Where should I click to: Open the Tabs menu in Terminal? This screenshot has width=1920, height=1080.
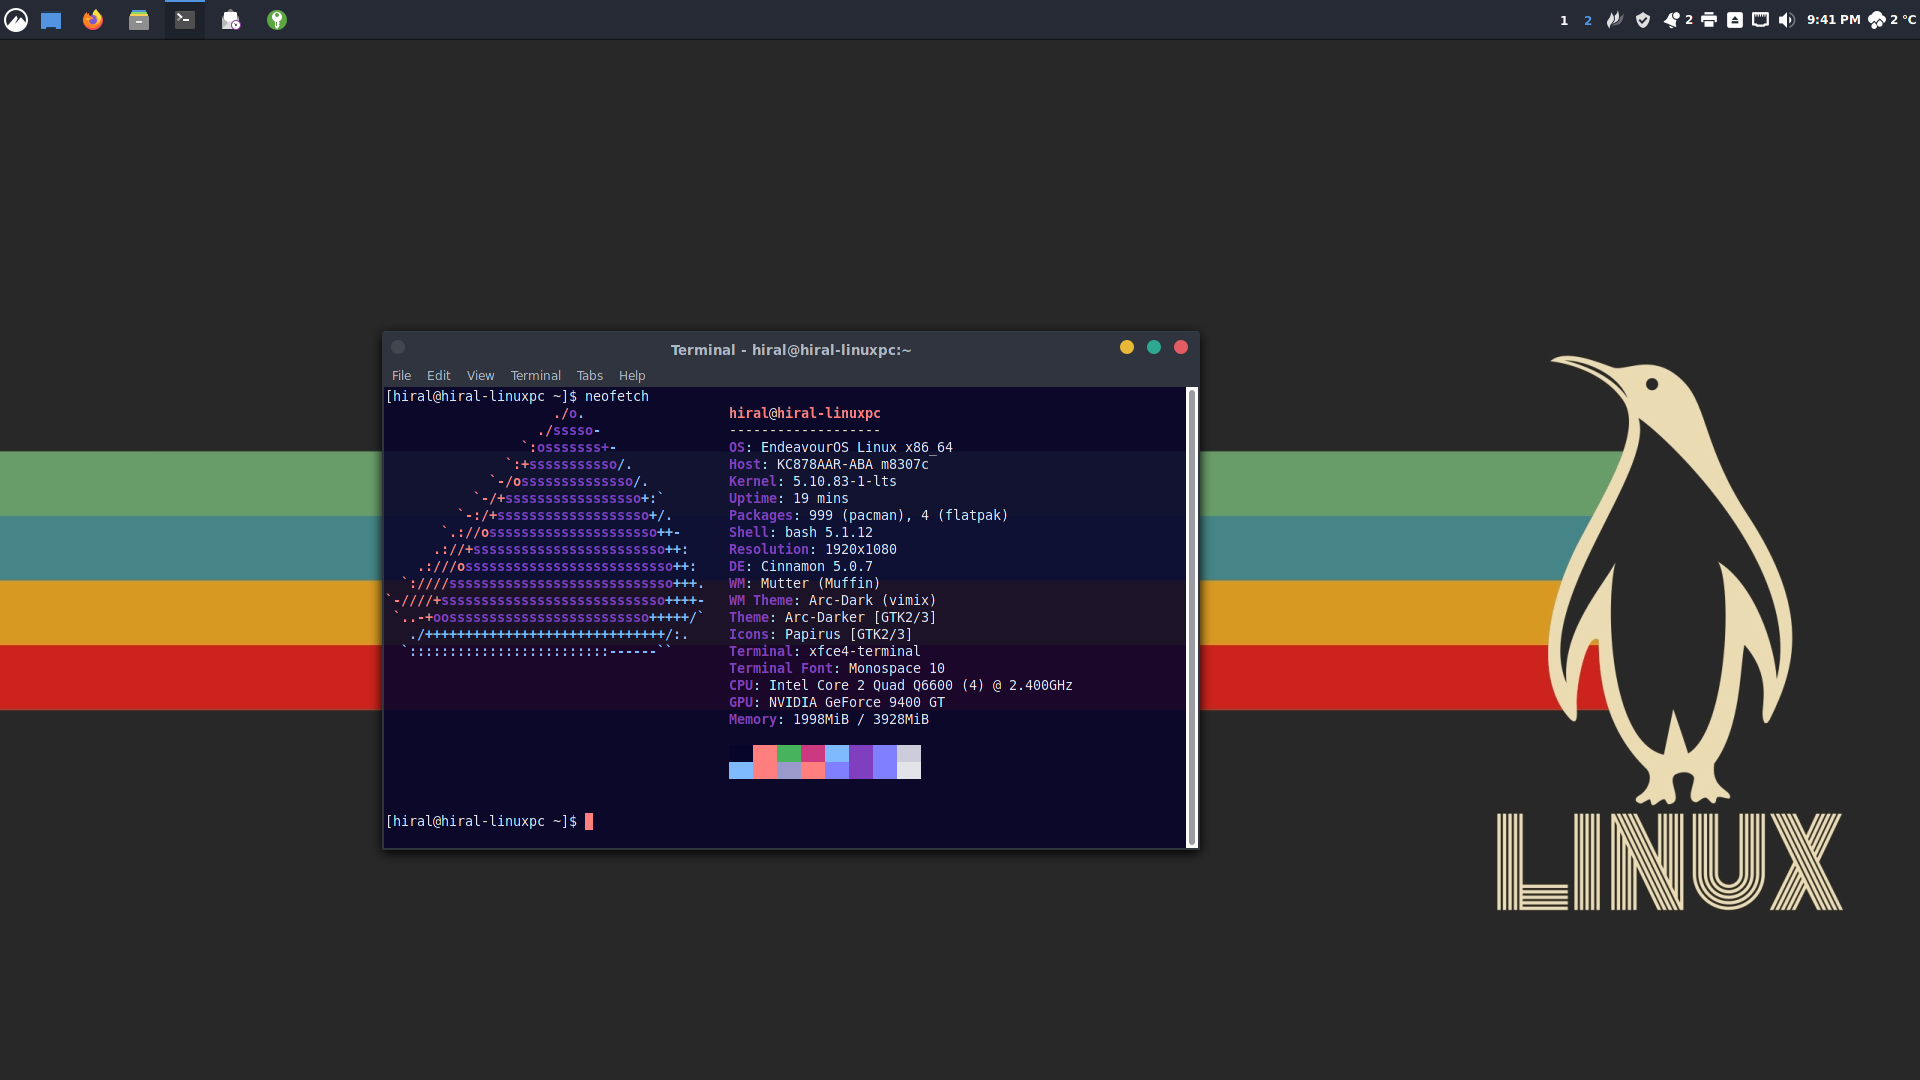pos(590,376)
